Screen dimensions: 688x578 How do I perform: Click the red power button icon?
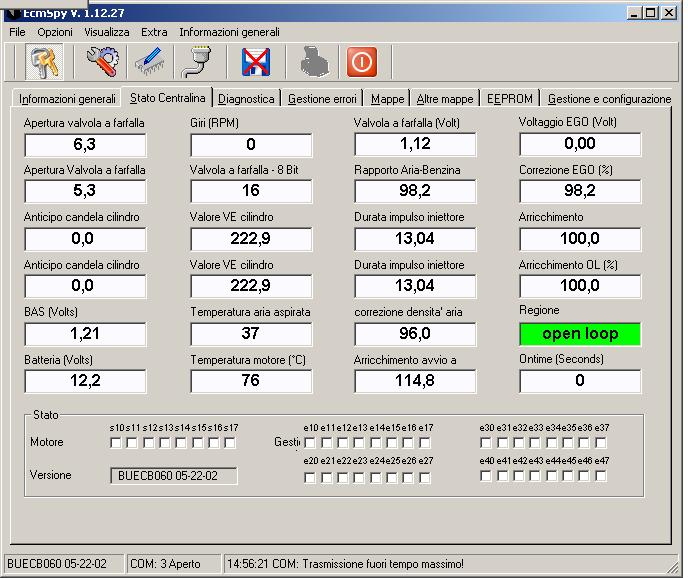(362, 62)
